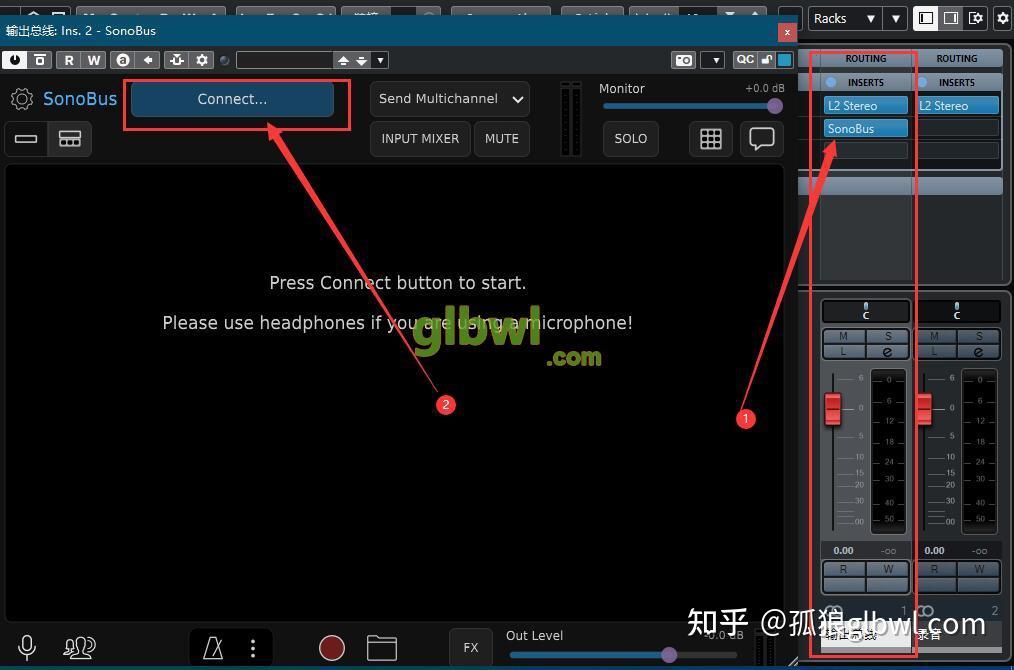The width and height of the screenshot is (1014, 670).
Task: Switch to the ROUTING tab on the rack
Action: (866, 58)
